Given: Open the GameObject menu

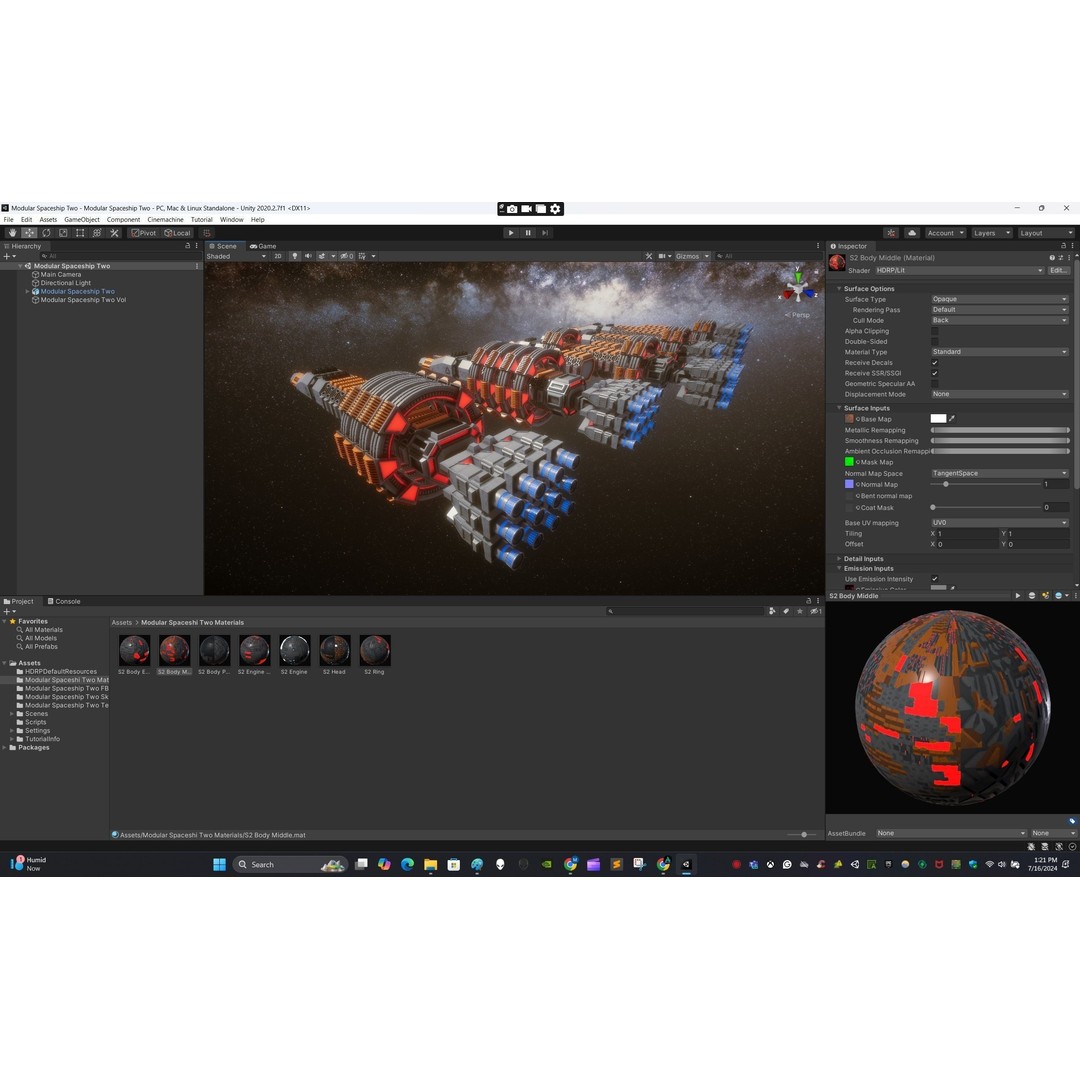Looking at the screenshot, I should [x=82, y=220].
